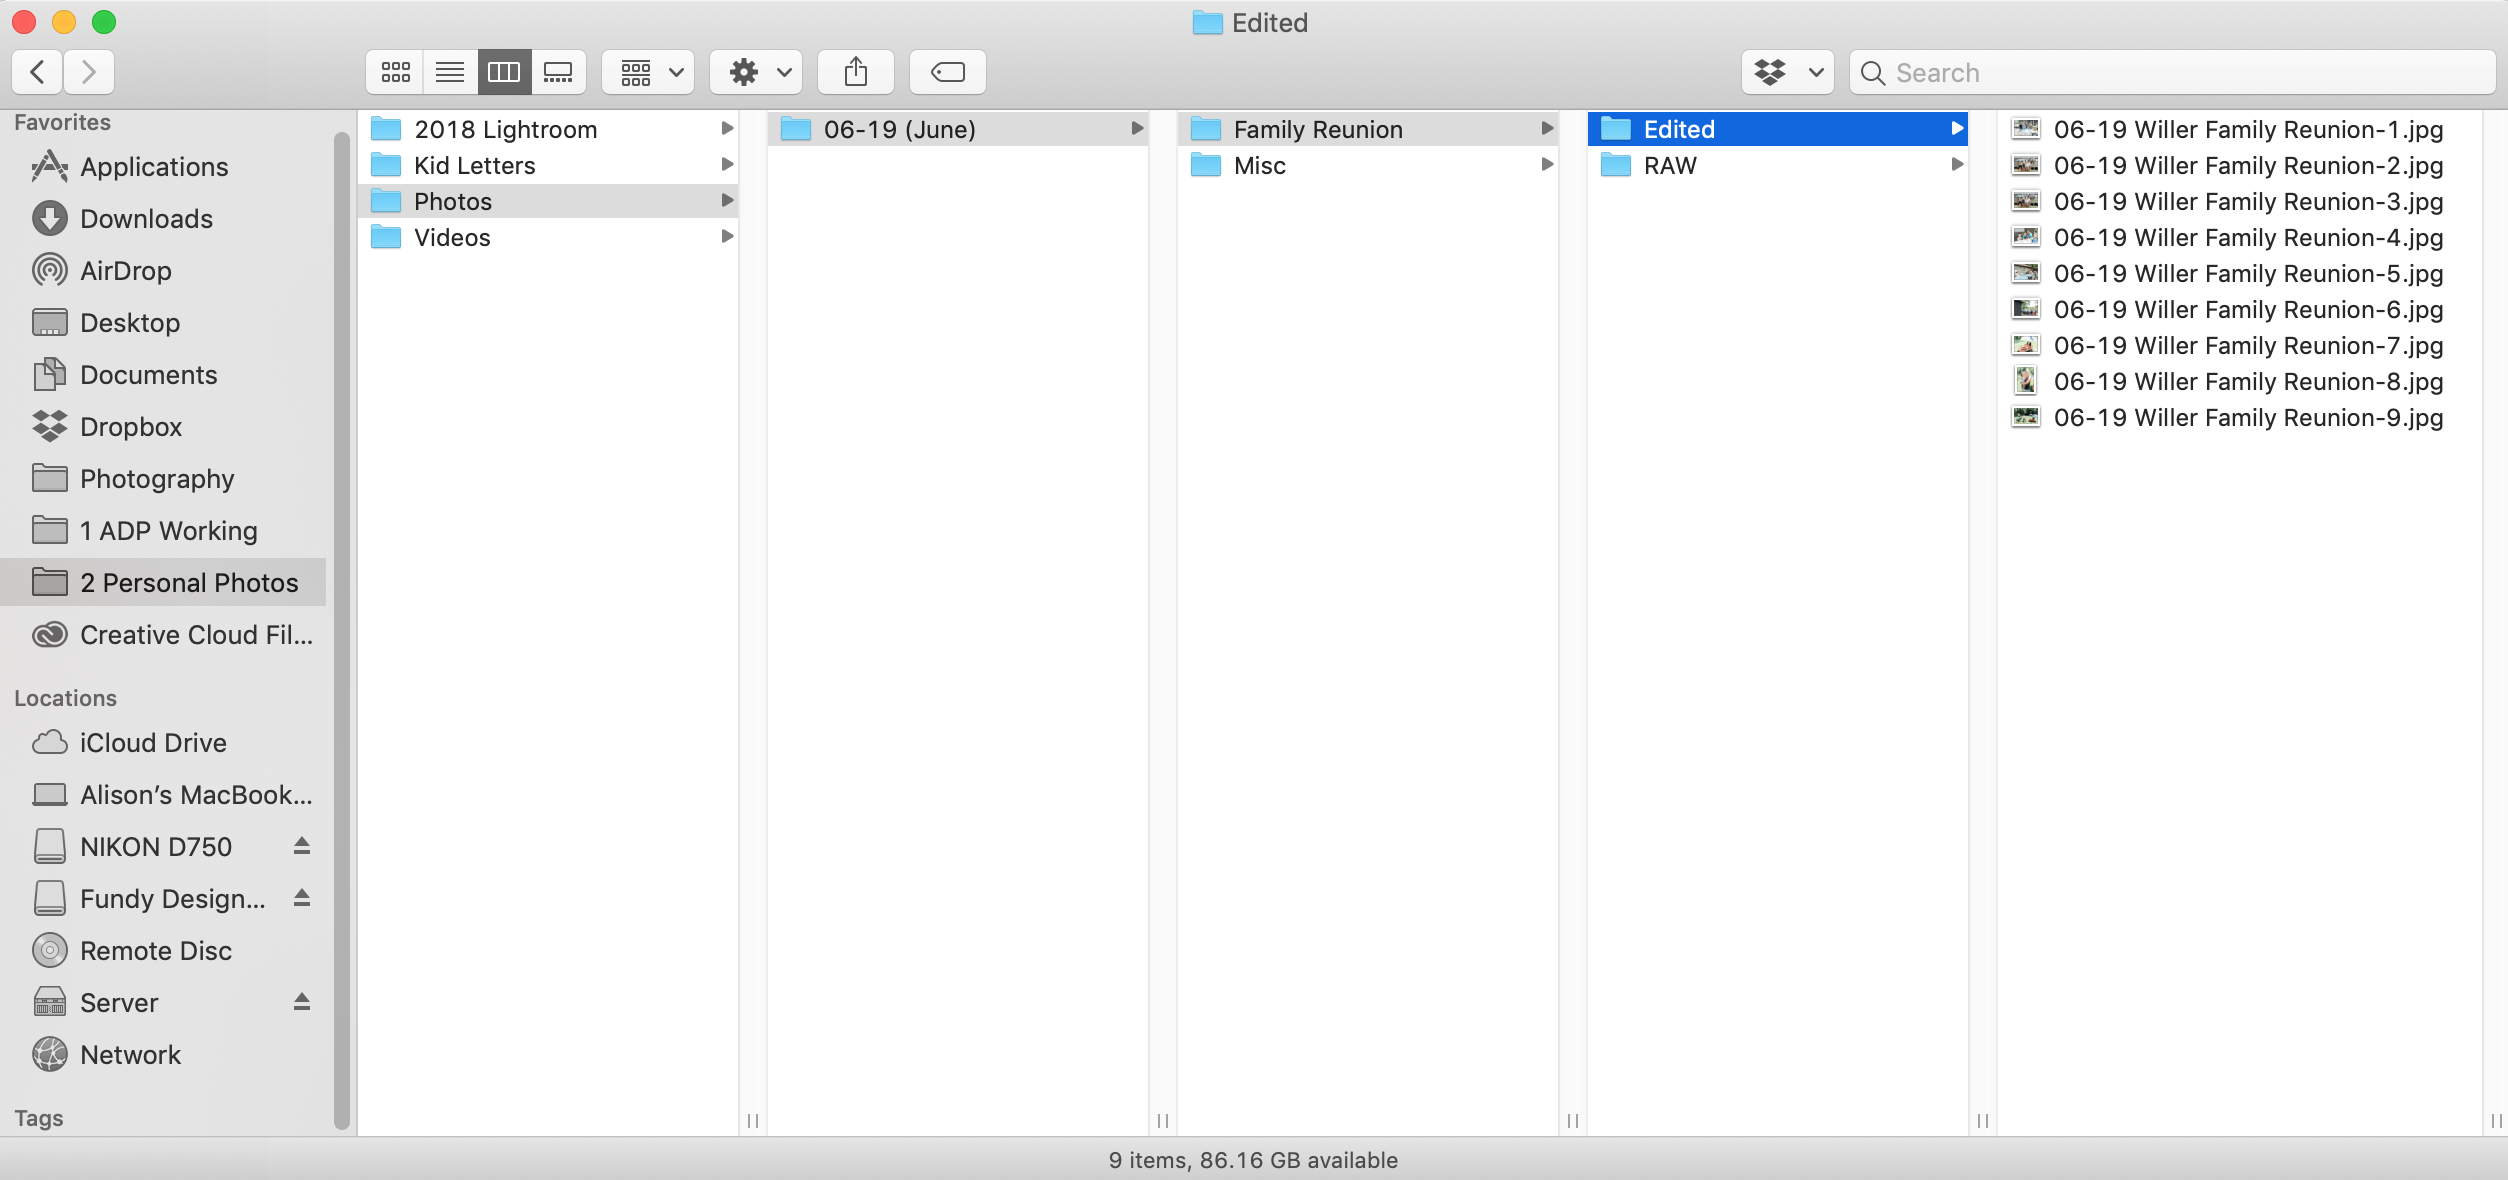
Task: Open the gear action menu
Action: pyautogui.click(x=756, y=72)
